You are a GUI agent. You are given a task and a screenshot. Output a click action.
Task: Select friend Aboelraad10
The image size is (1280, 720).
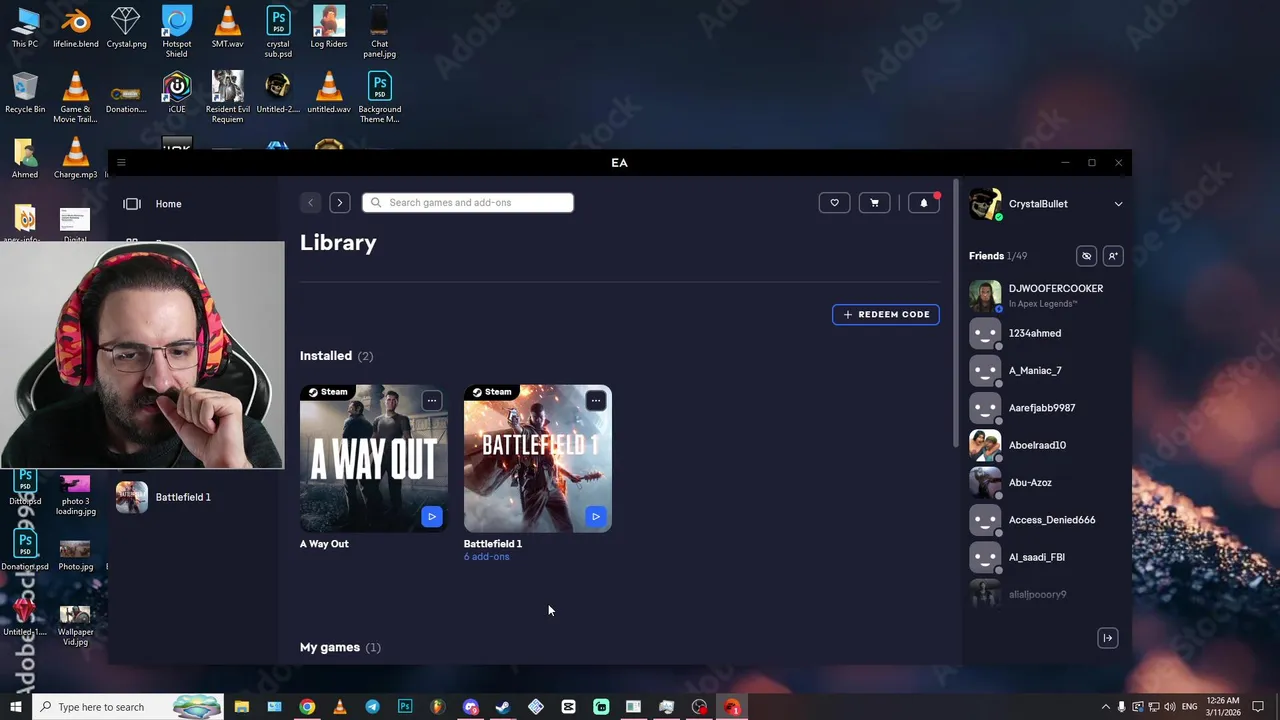1046,445
